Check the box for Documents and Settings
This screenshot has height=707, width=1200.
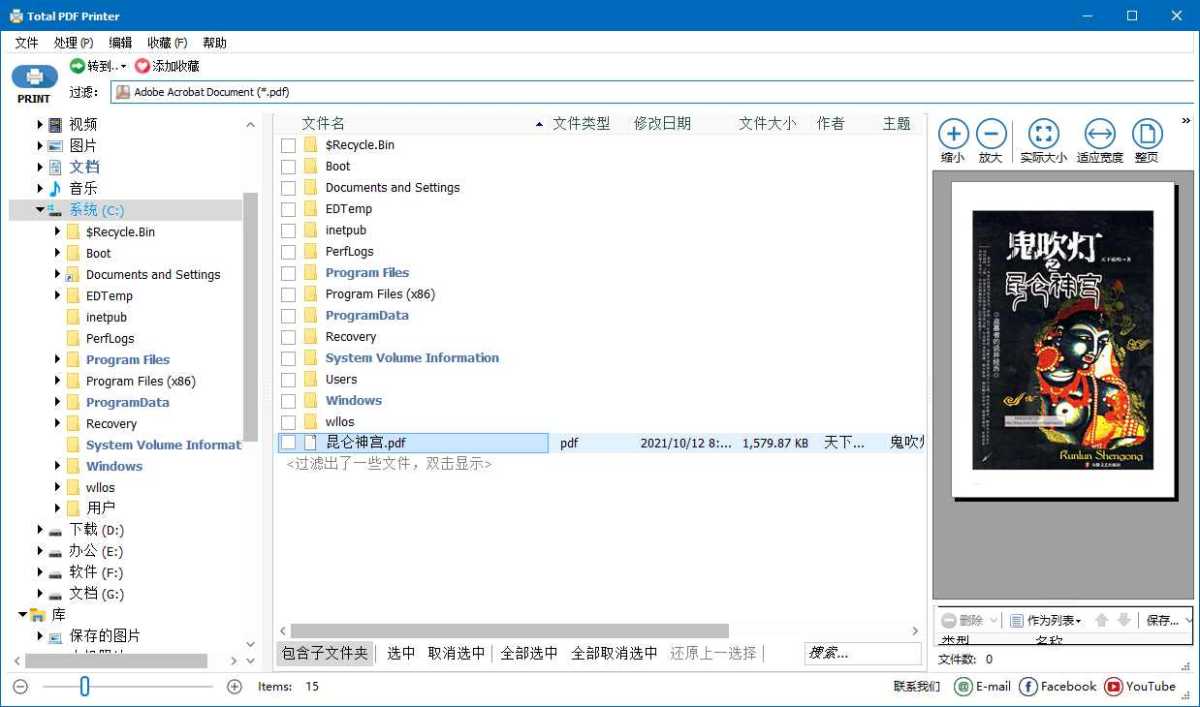(288, 187)
